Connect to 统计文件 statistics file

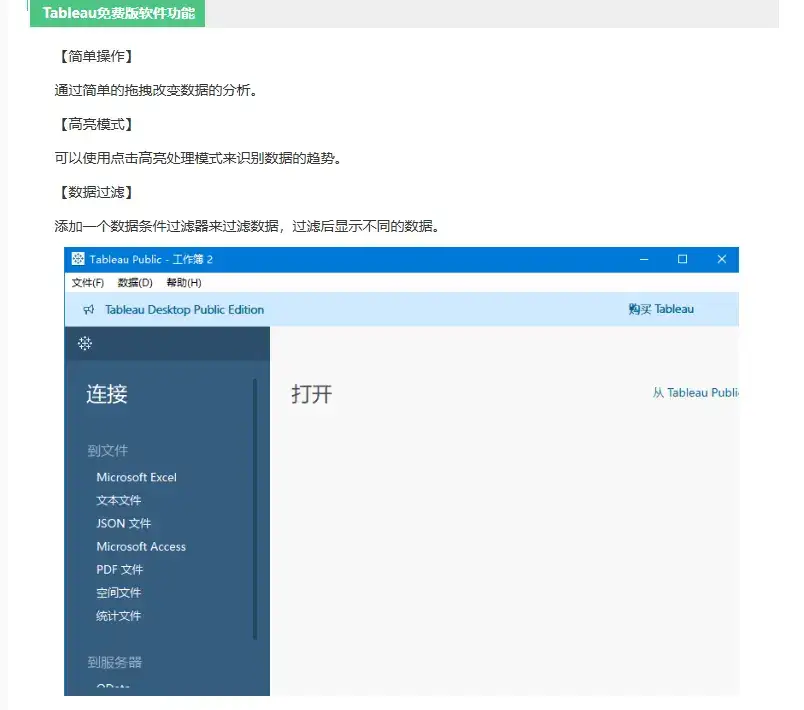(x=117, y=616)
